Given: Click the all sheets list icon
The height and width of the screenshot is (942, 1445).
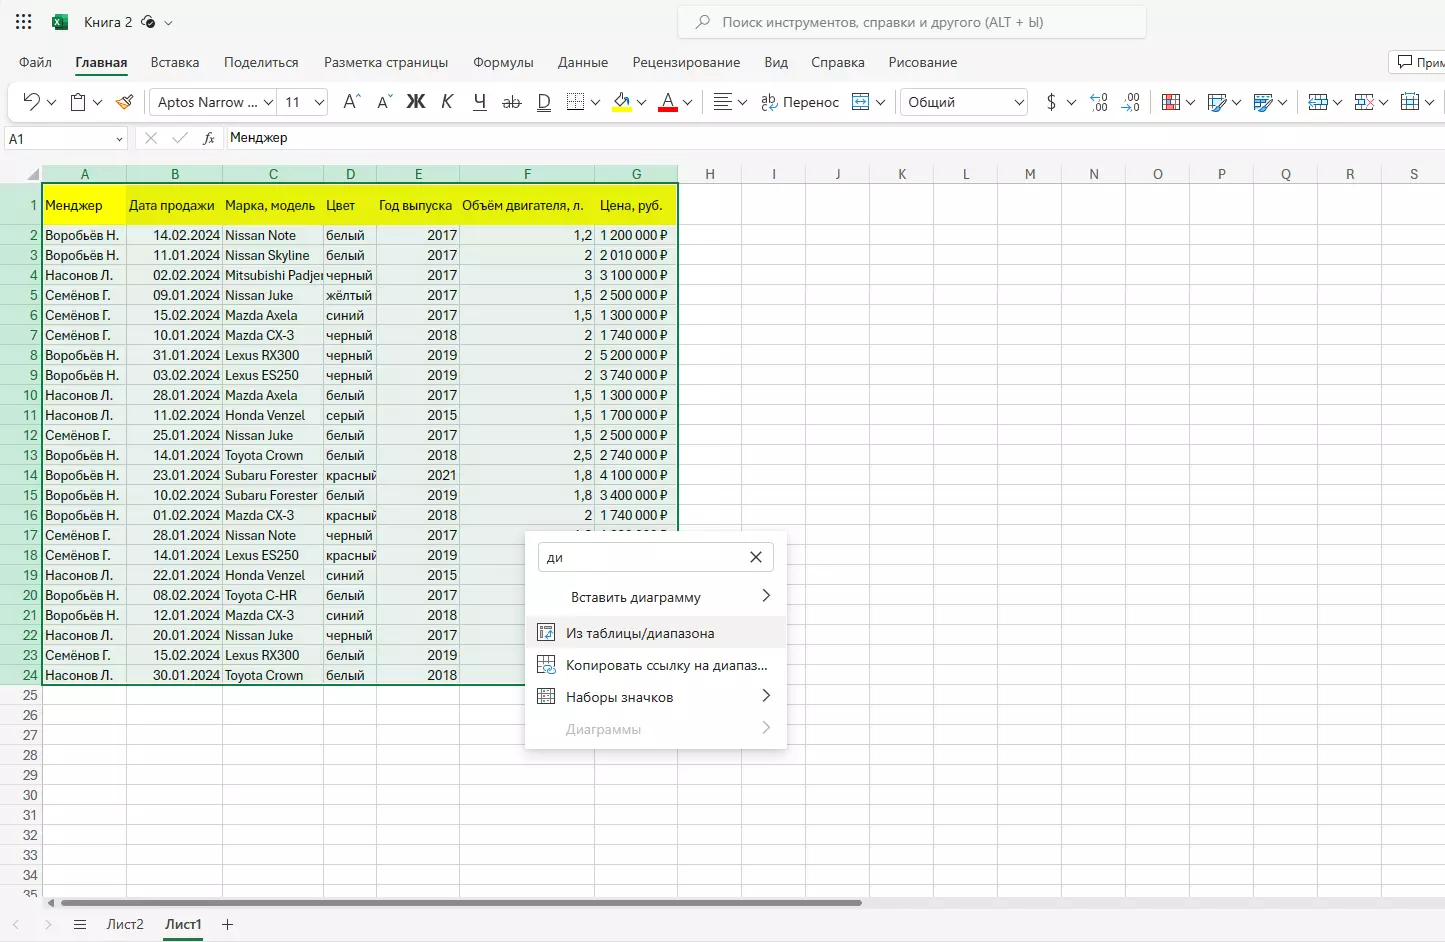Looking at the screenshot, I should point(80,925).
